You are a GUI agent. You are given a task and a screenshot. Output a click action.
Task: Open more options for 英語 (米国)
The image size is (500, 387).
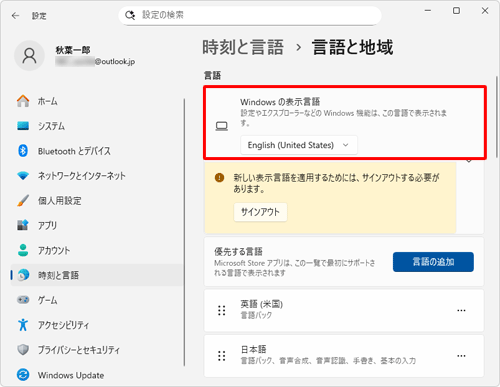click(461, 310)
